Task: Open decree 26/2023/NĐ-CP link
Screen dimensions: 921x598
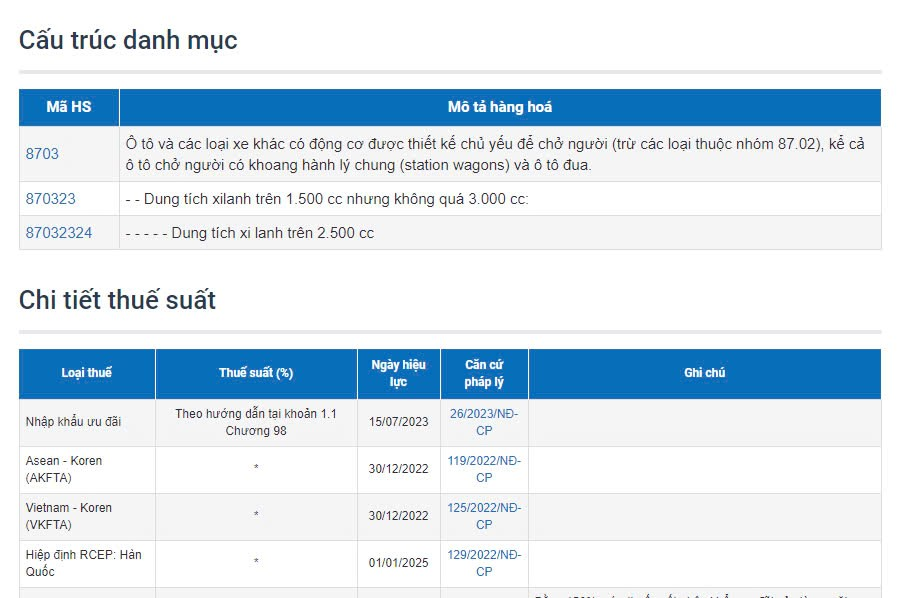Action: click(484, 422)
